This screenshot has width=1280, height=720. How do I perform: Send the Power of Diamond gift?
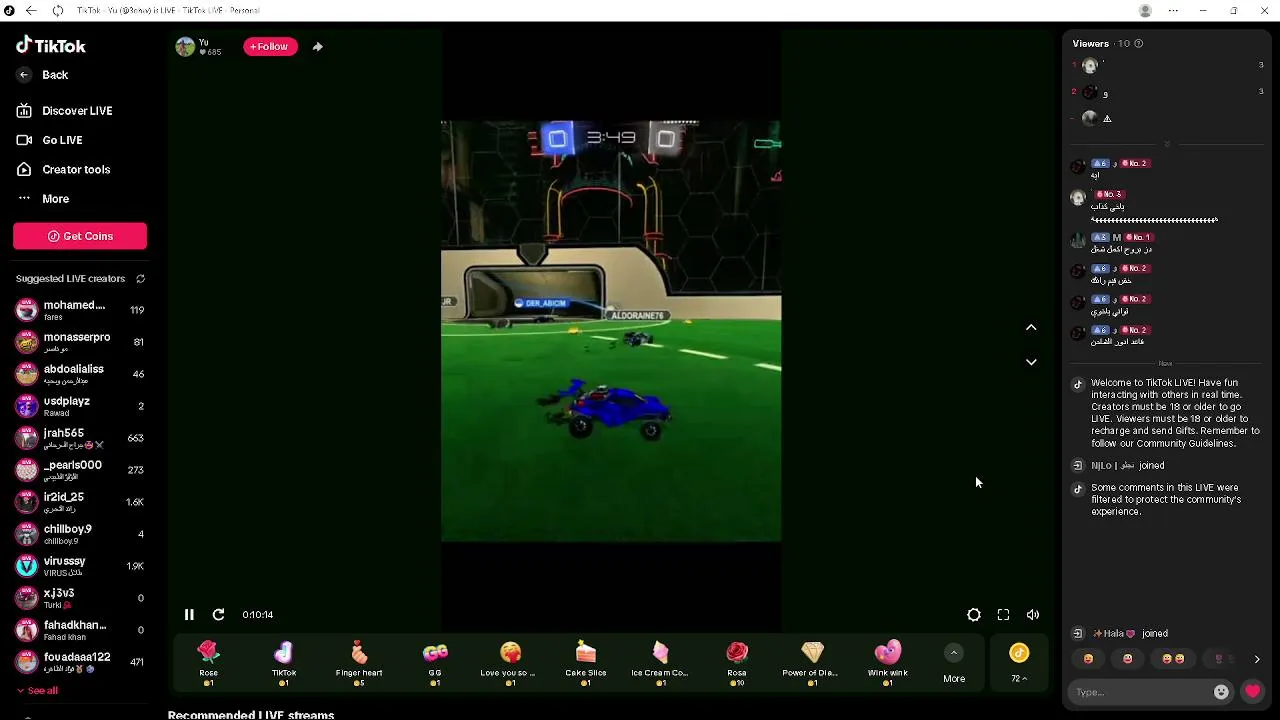point(812,663)
